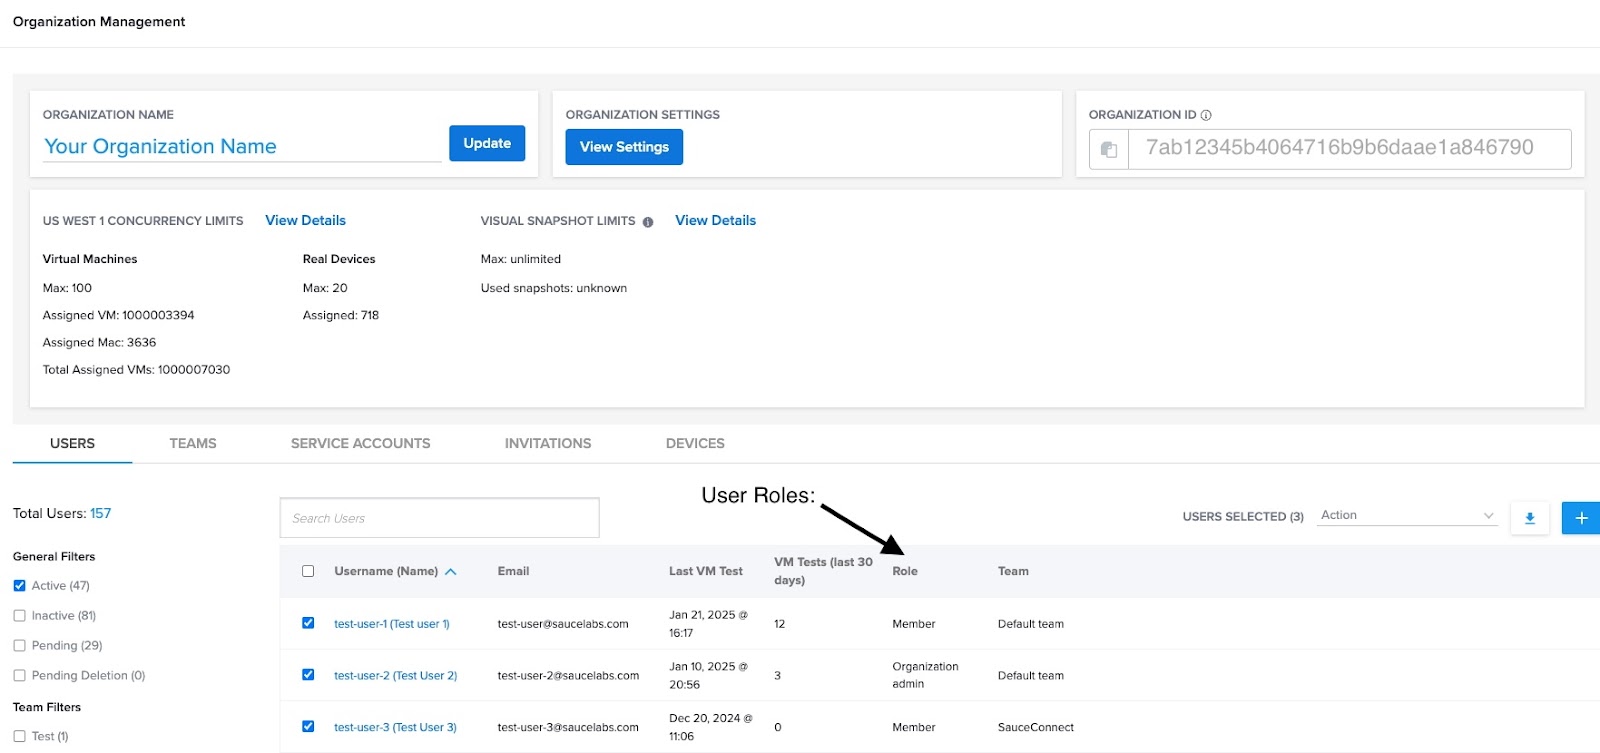Click the download users icon
This screenshot has height=753, width=1600.
pos(1529,518)
